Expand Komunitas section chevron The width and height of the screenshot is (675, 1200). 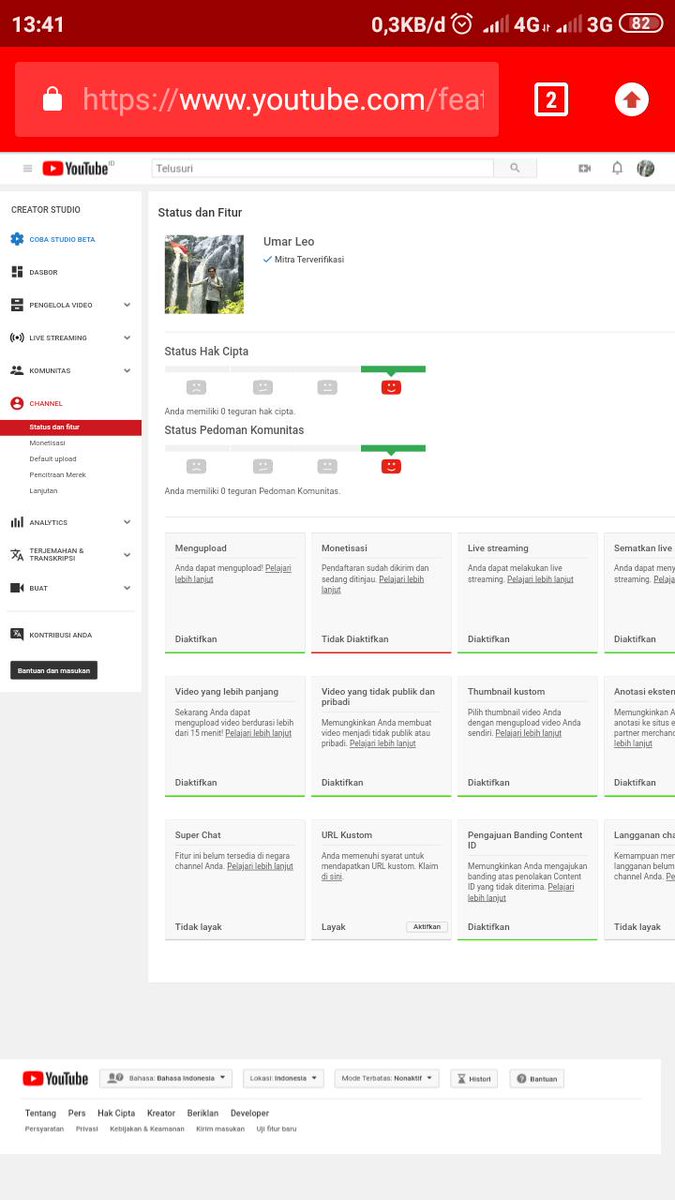(127, 370)
